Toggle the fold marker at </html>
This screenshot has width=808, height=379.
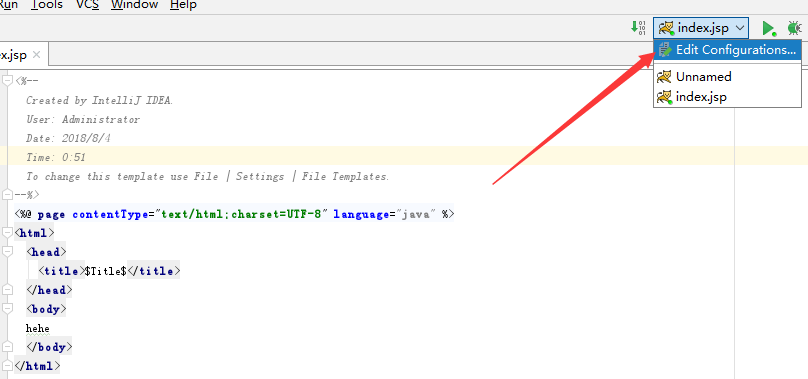coord(7,366)
